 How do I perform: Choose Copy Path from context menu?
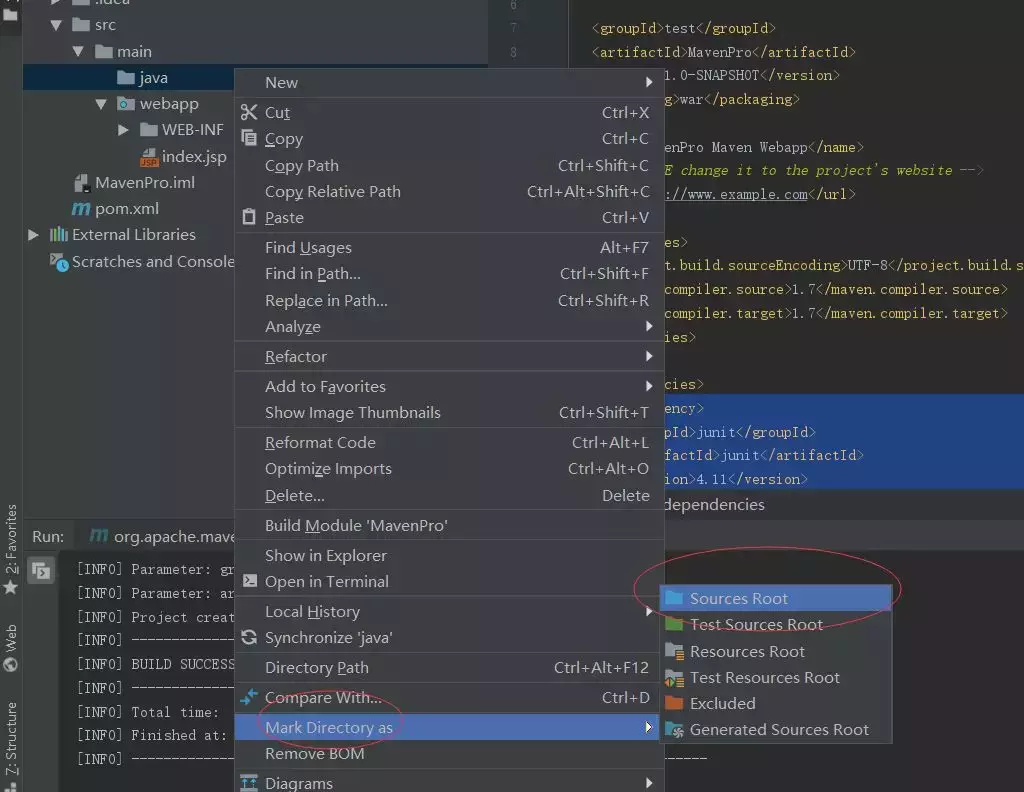point(449,165)
